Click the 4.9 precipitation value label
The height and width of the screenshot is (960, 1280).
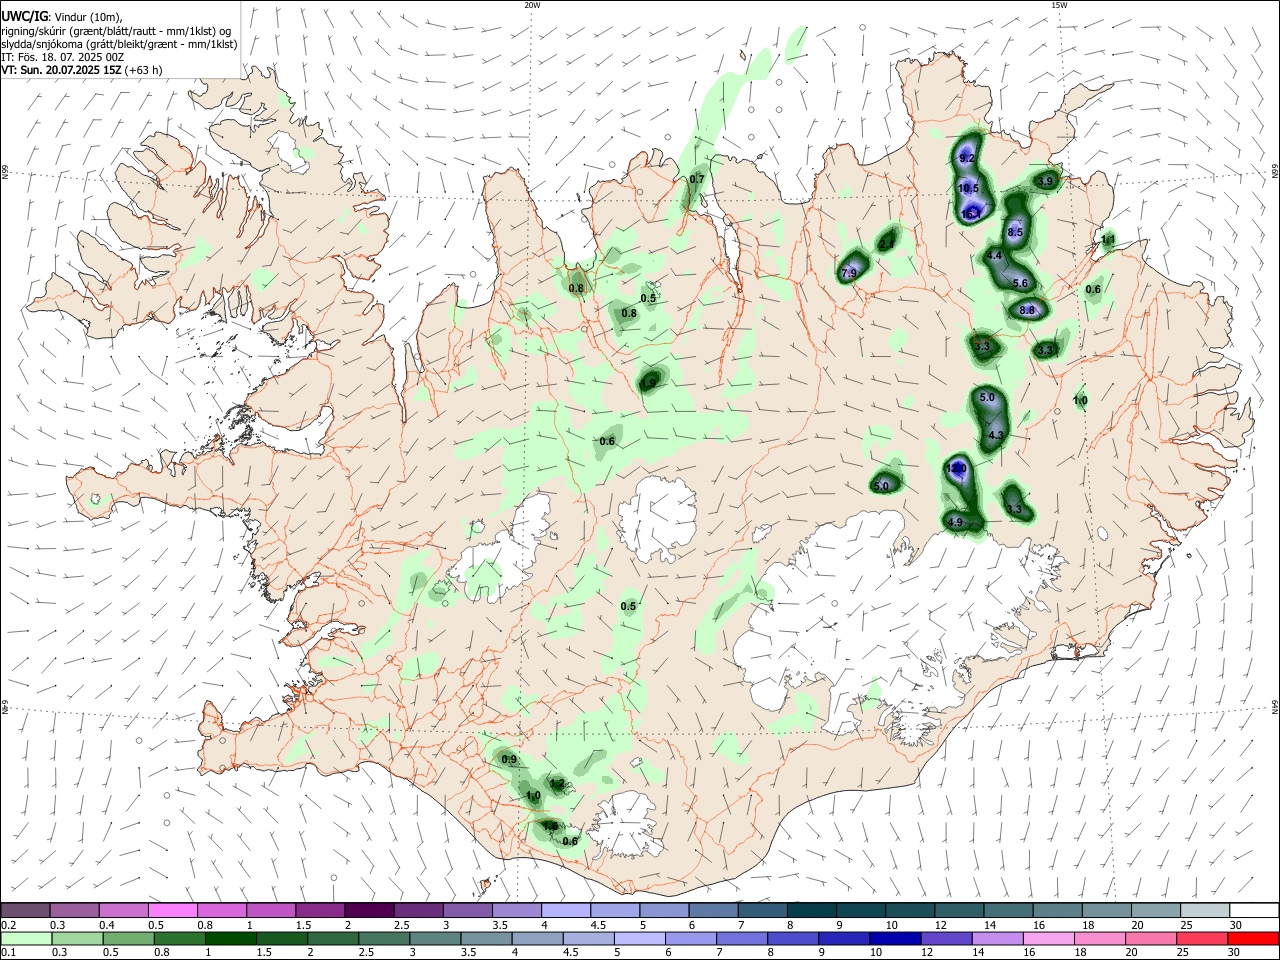pos(954,522)
